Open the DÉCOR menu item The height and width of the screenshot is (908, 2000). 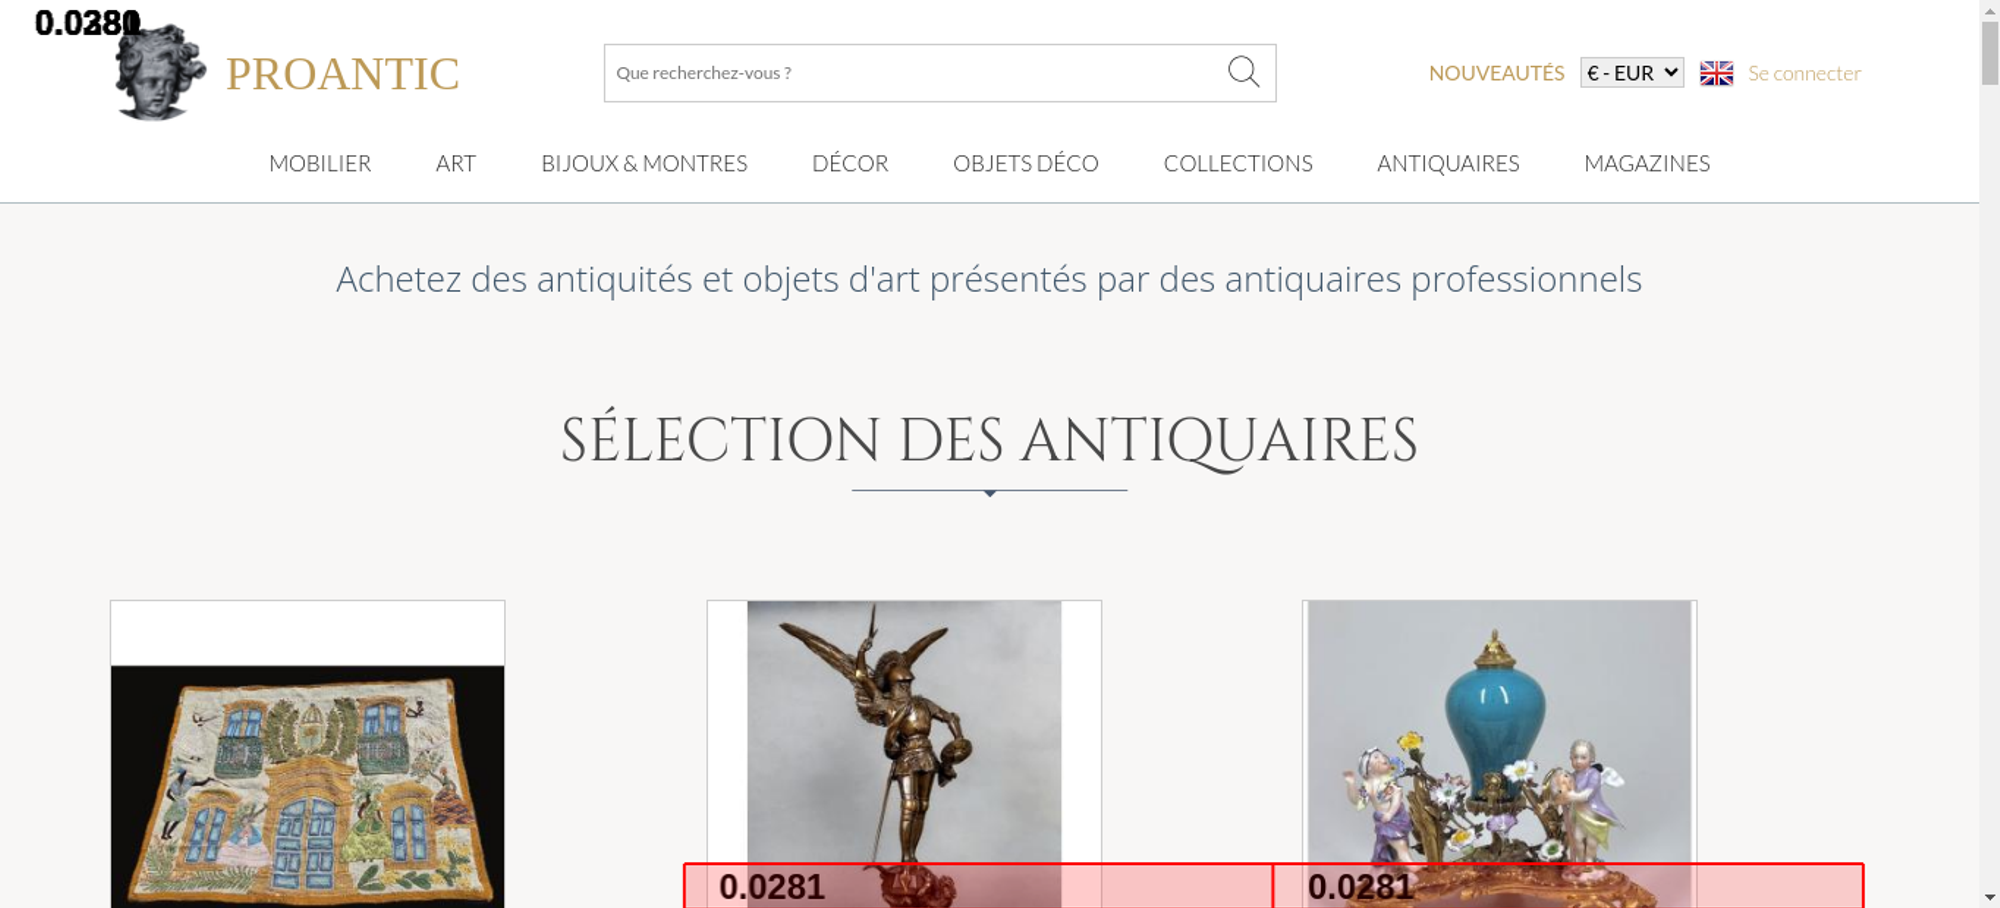point(850,163)
